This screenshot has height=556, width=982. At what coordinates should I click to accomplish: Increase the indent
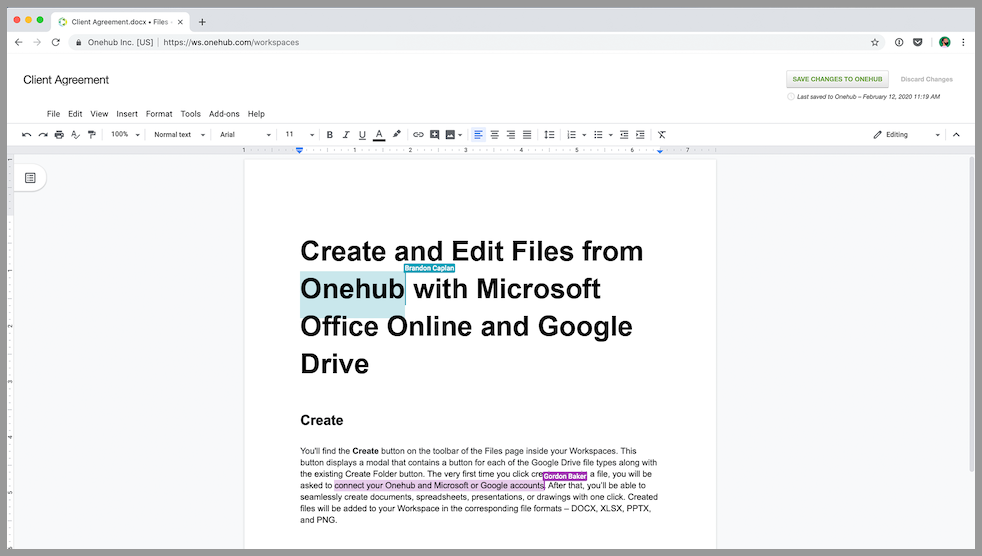pyautogui.click(x=640, y=135)
